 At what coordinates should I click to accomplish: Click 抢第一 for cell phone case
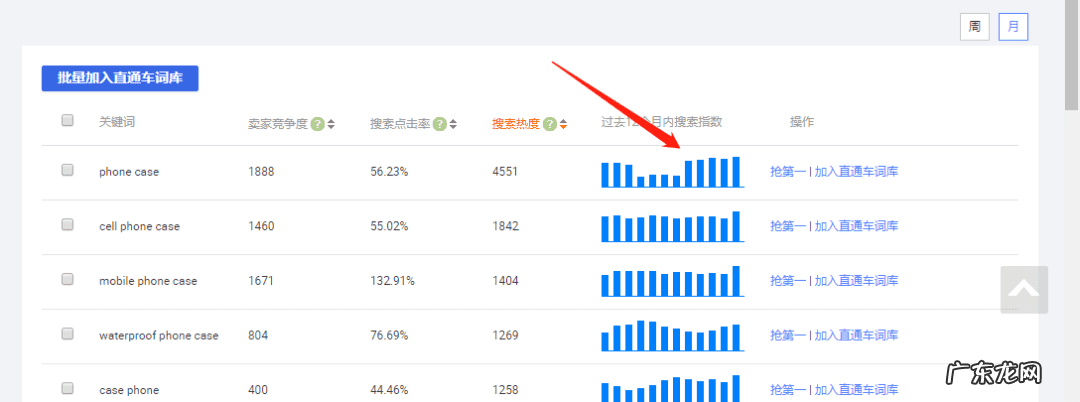[788, 226]
